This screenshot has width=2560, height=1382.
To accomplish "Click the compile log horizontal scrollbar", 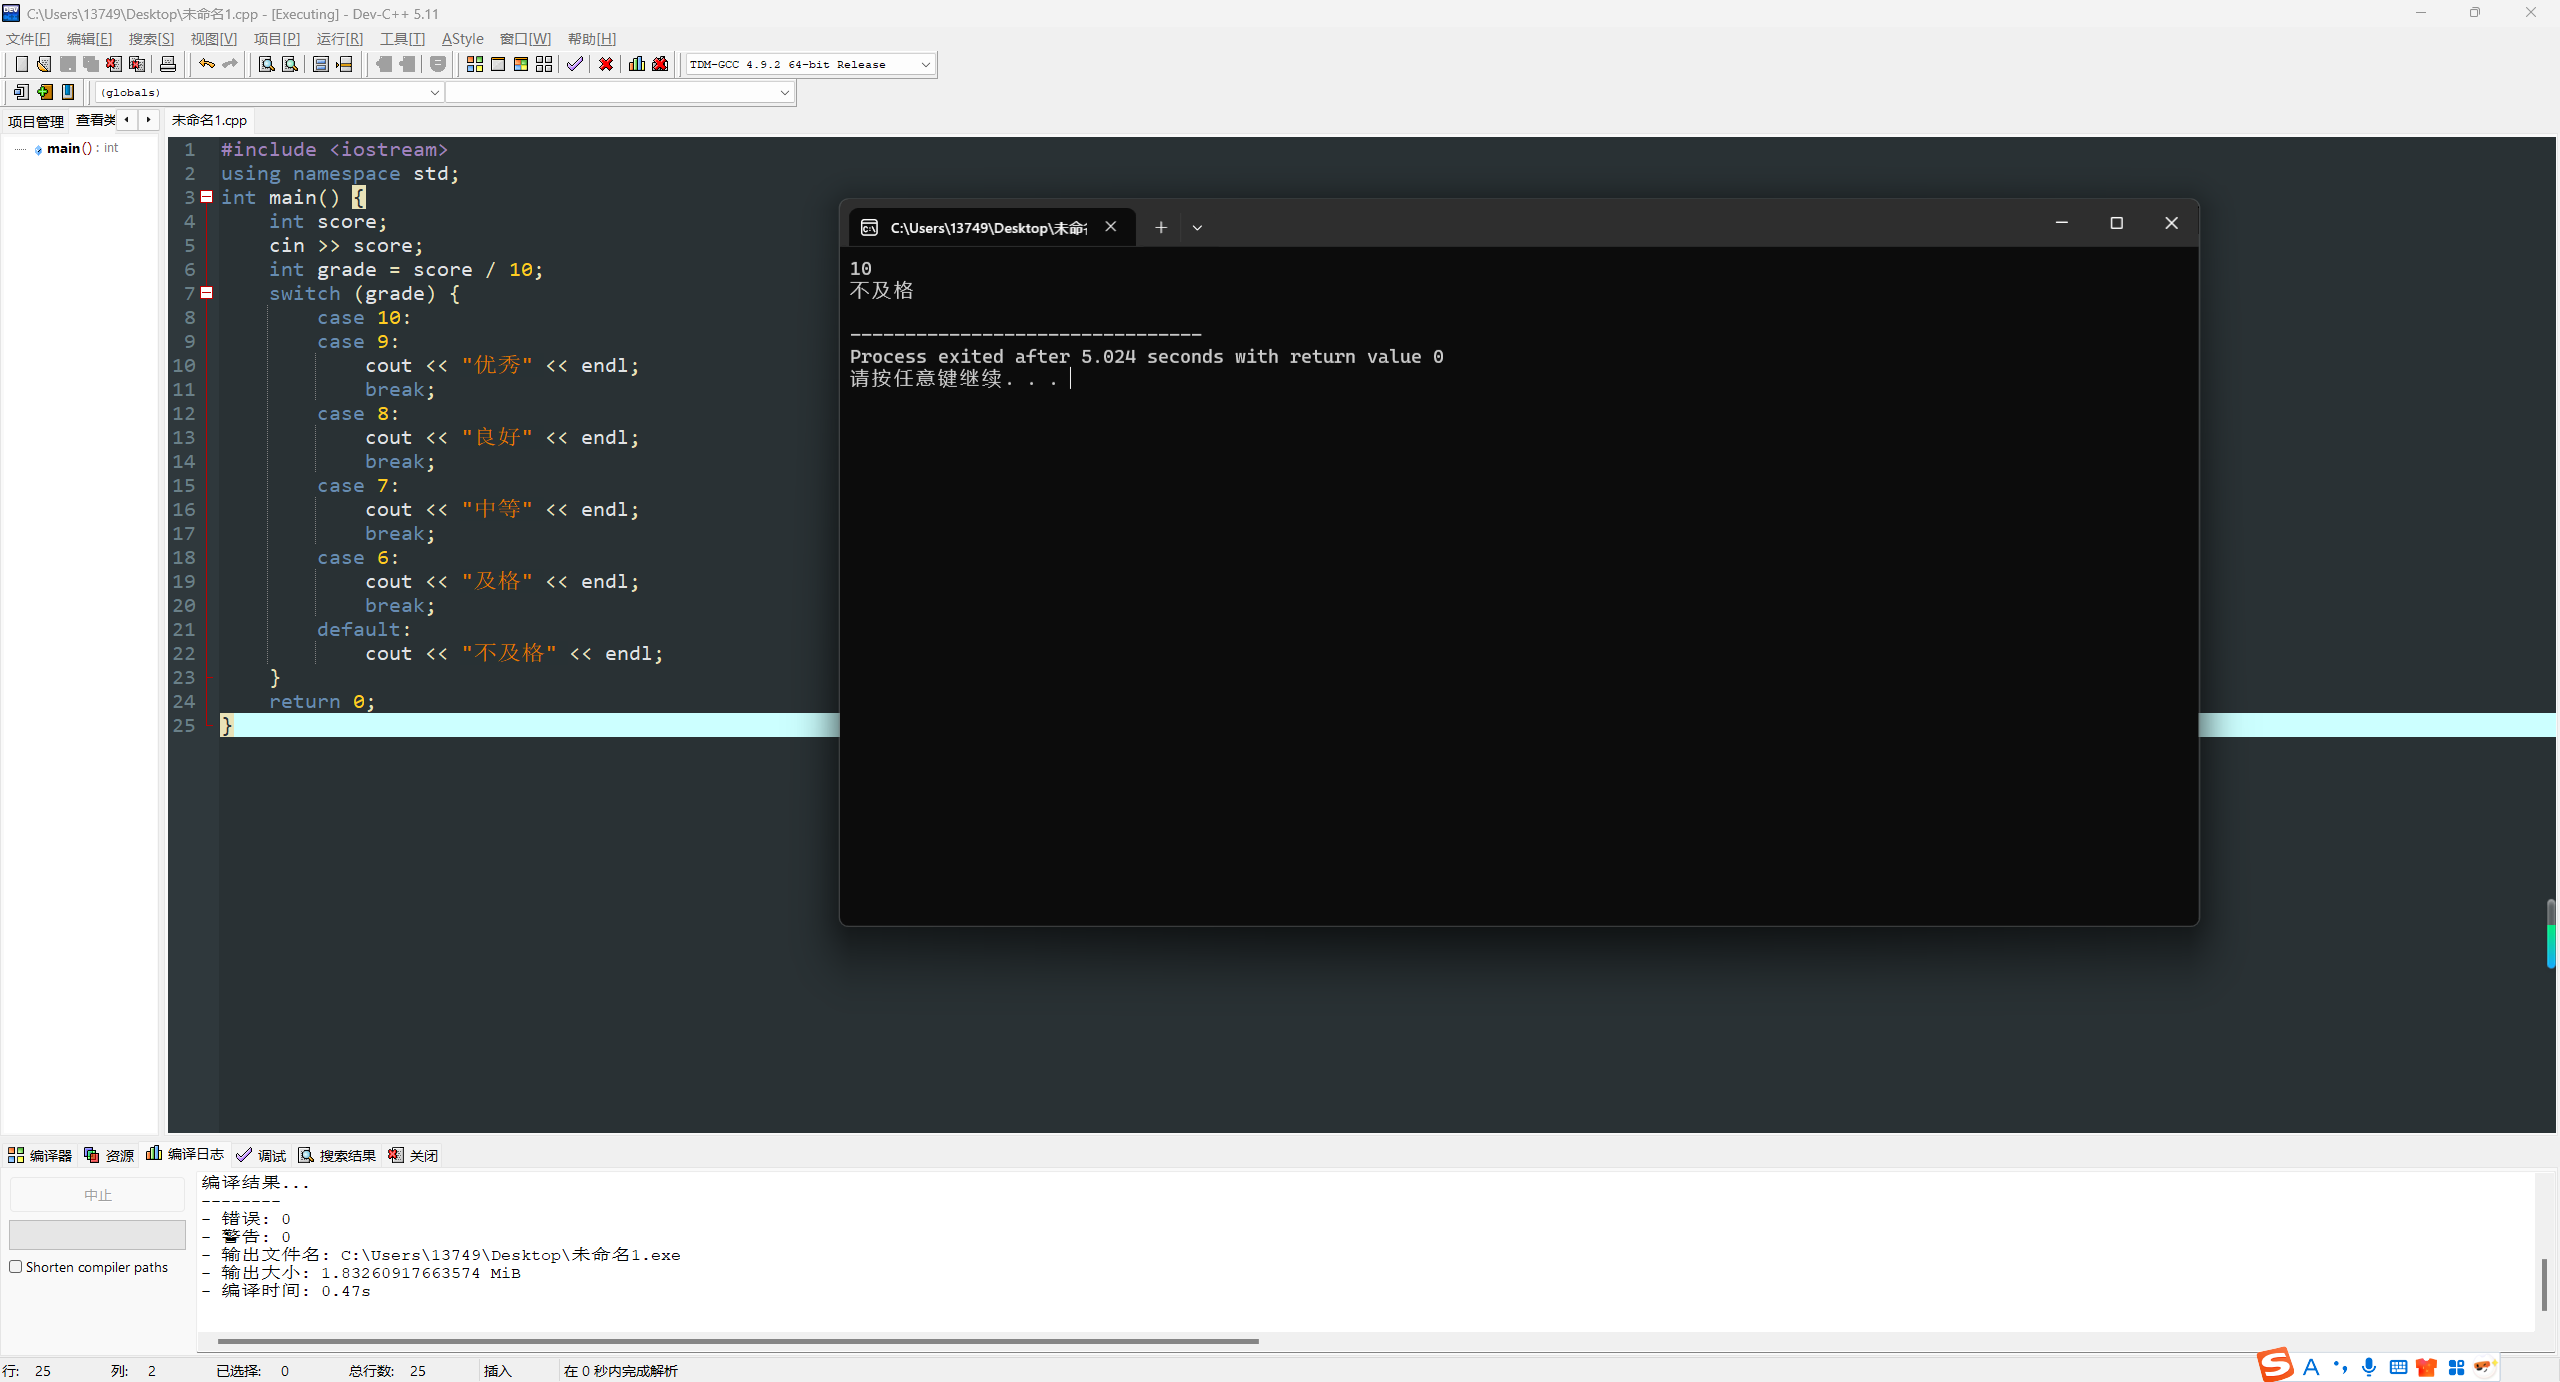I will pos(737,1341).
